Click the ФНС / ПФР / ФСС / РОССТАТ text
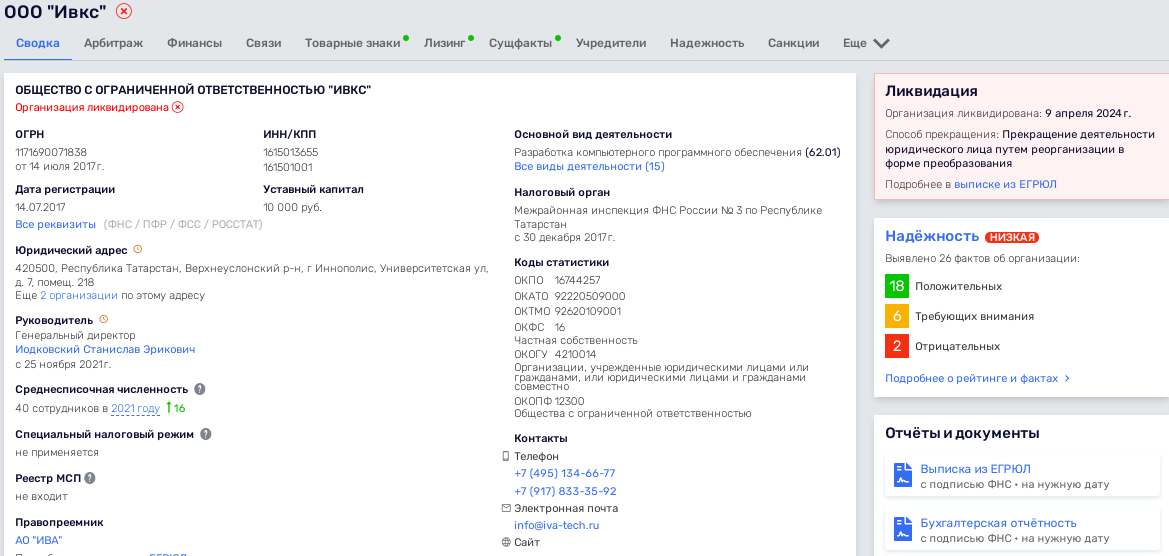1169x556 pixels. click(x=183, y=224)
